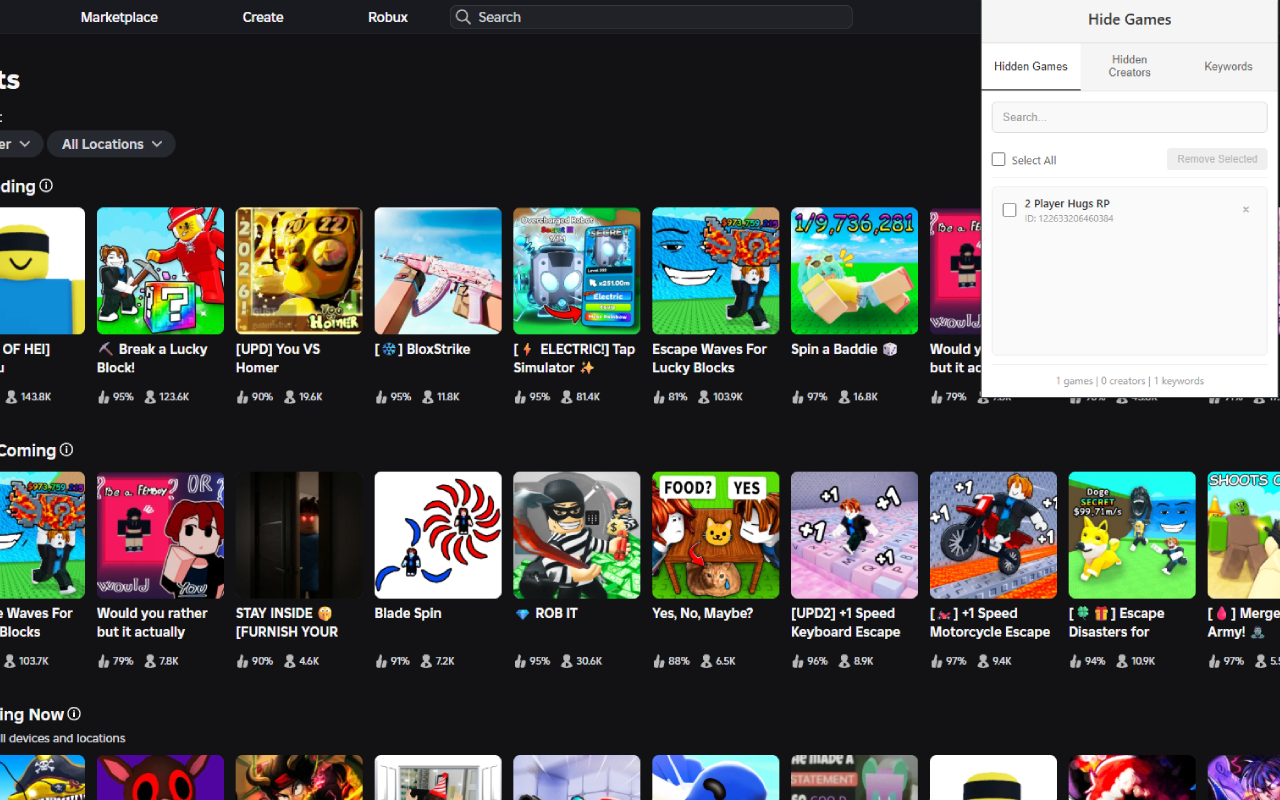The image size is (1280, 800).
Task: Open the +1 Speed Motorcycle Escape title
Action: (990, 622)
